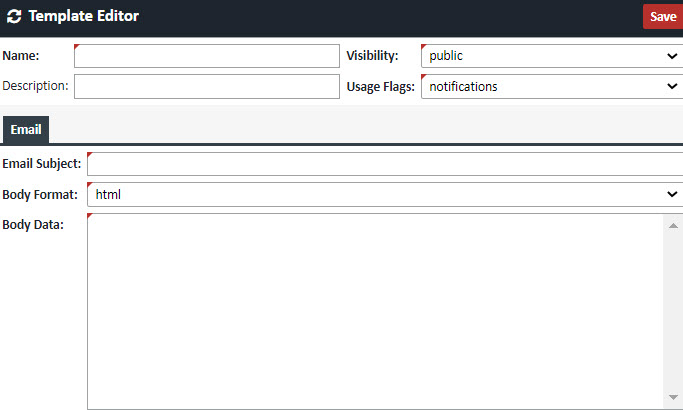Screen dimensions: 683x410
Task: Select the Description label text
Action: point(35,86)
